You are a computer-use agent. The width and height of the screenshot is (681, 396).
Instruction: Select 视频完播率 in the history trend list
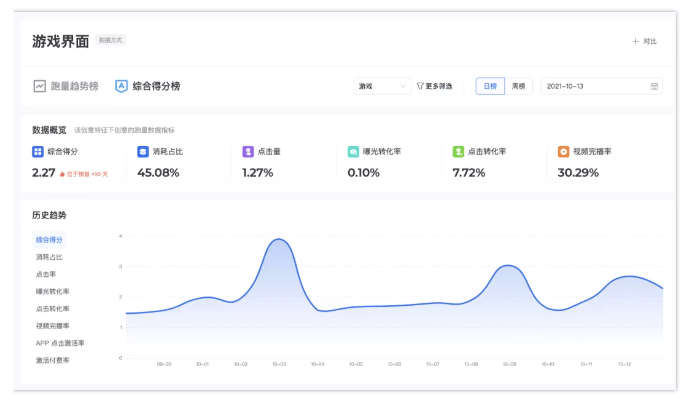point(53,326)
